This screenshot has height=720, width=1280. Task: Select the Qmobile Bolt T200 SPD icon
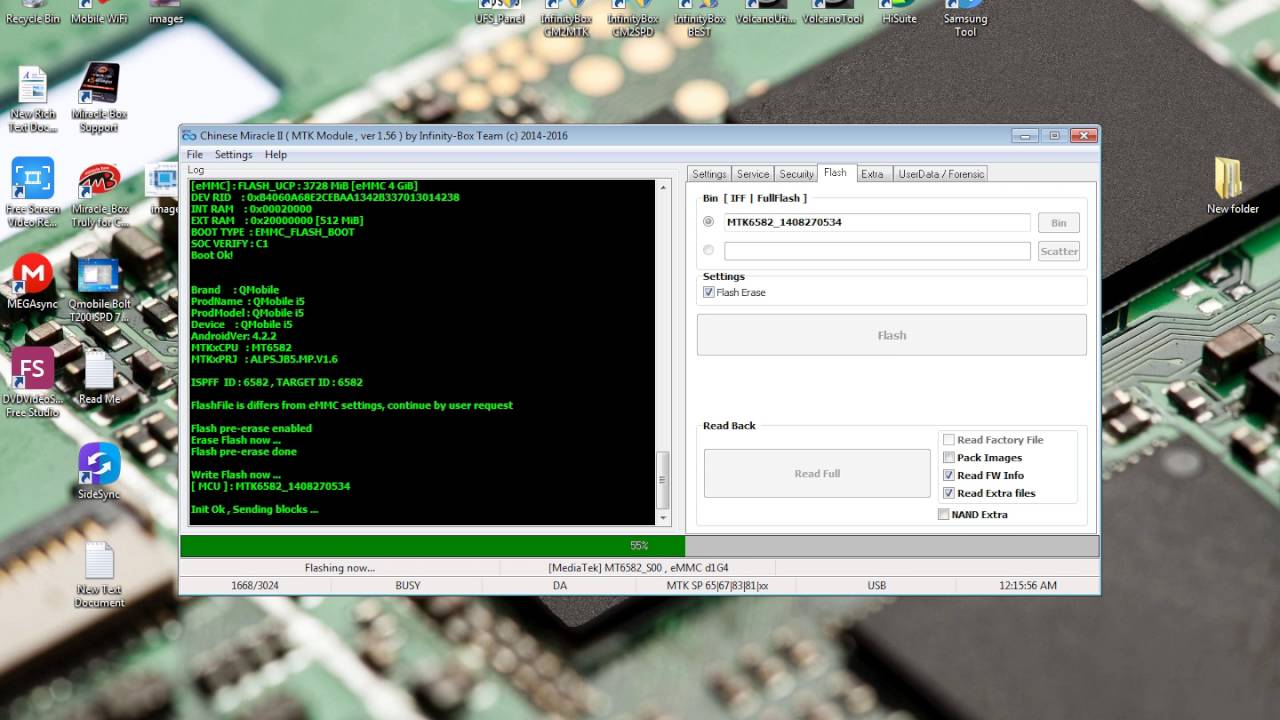click(x=99, y=288)
